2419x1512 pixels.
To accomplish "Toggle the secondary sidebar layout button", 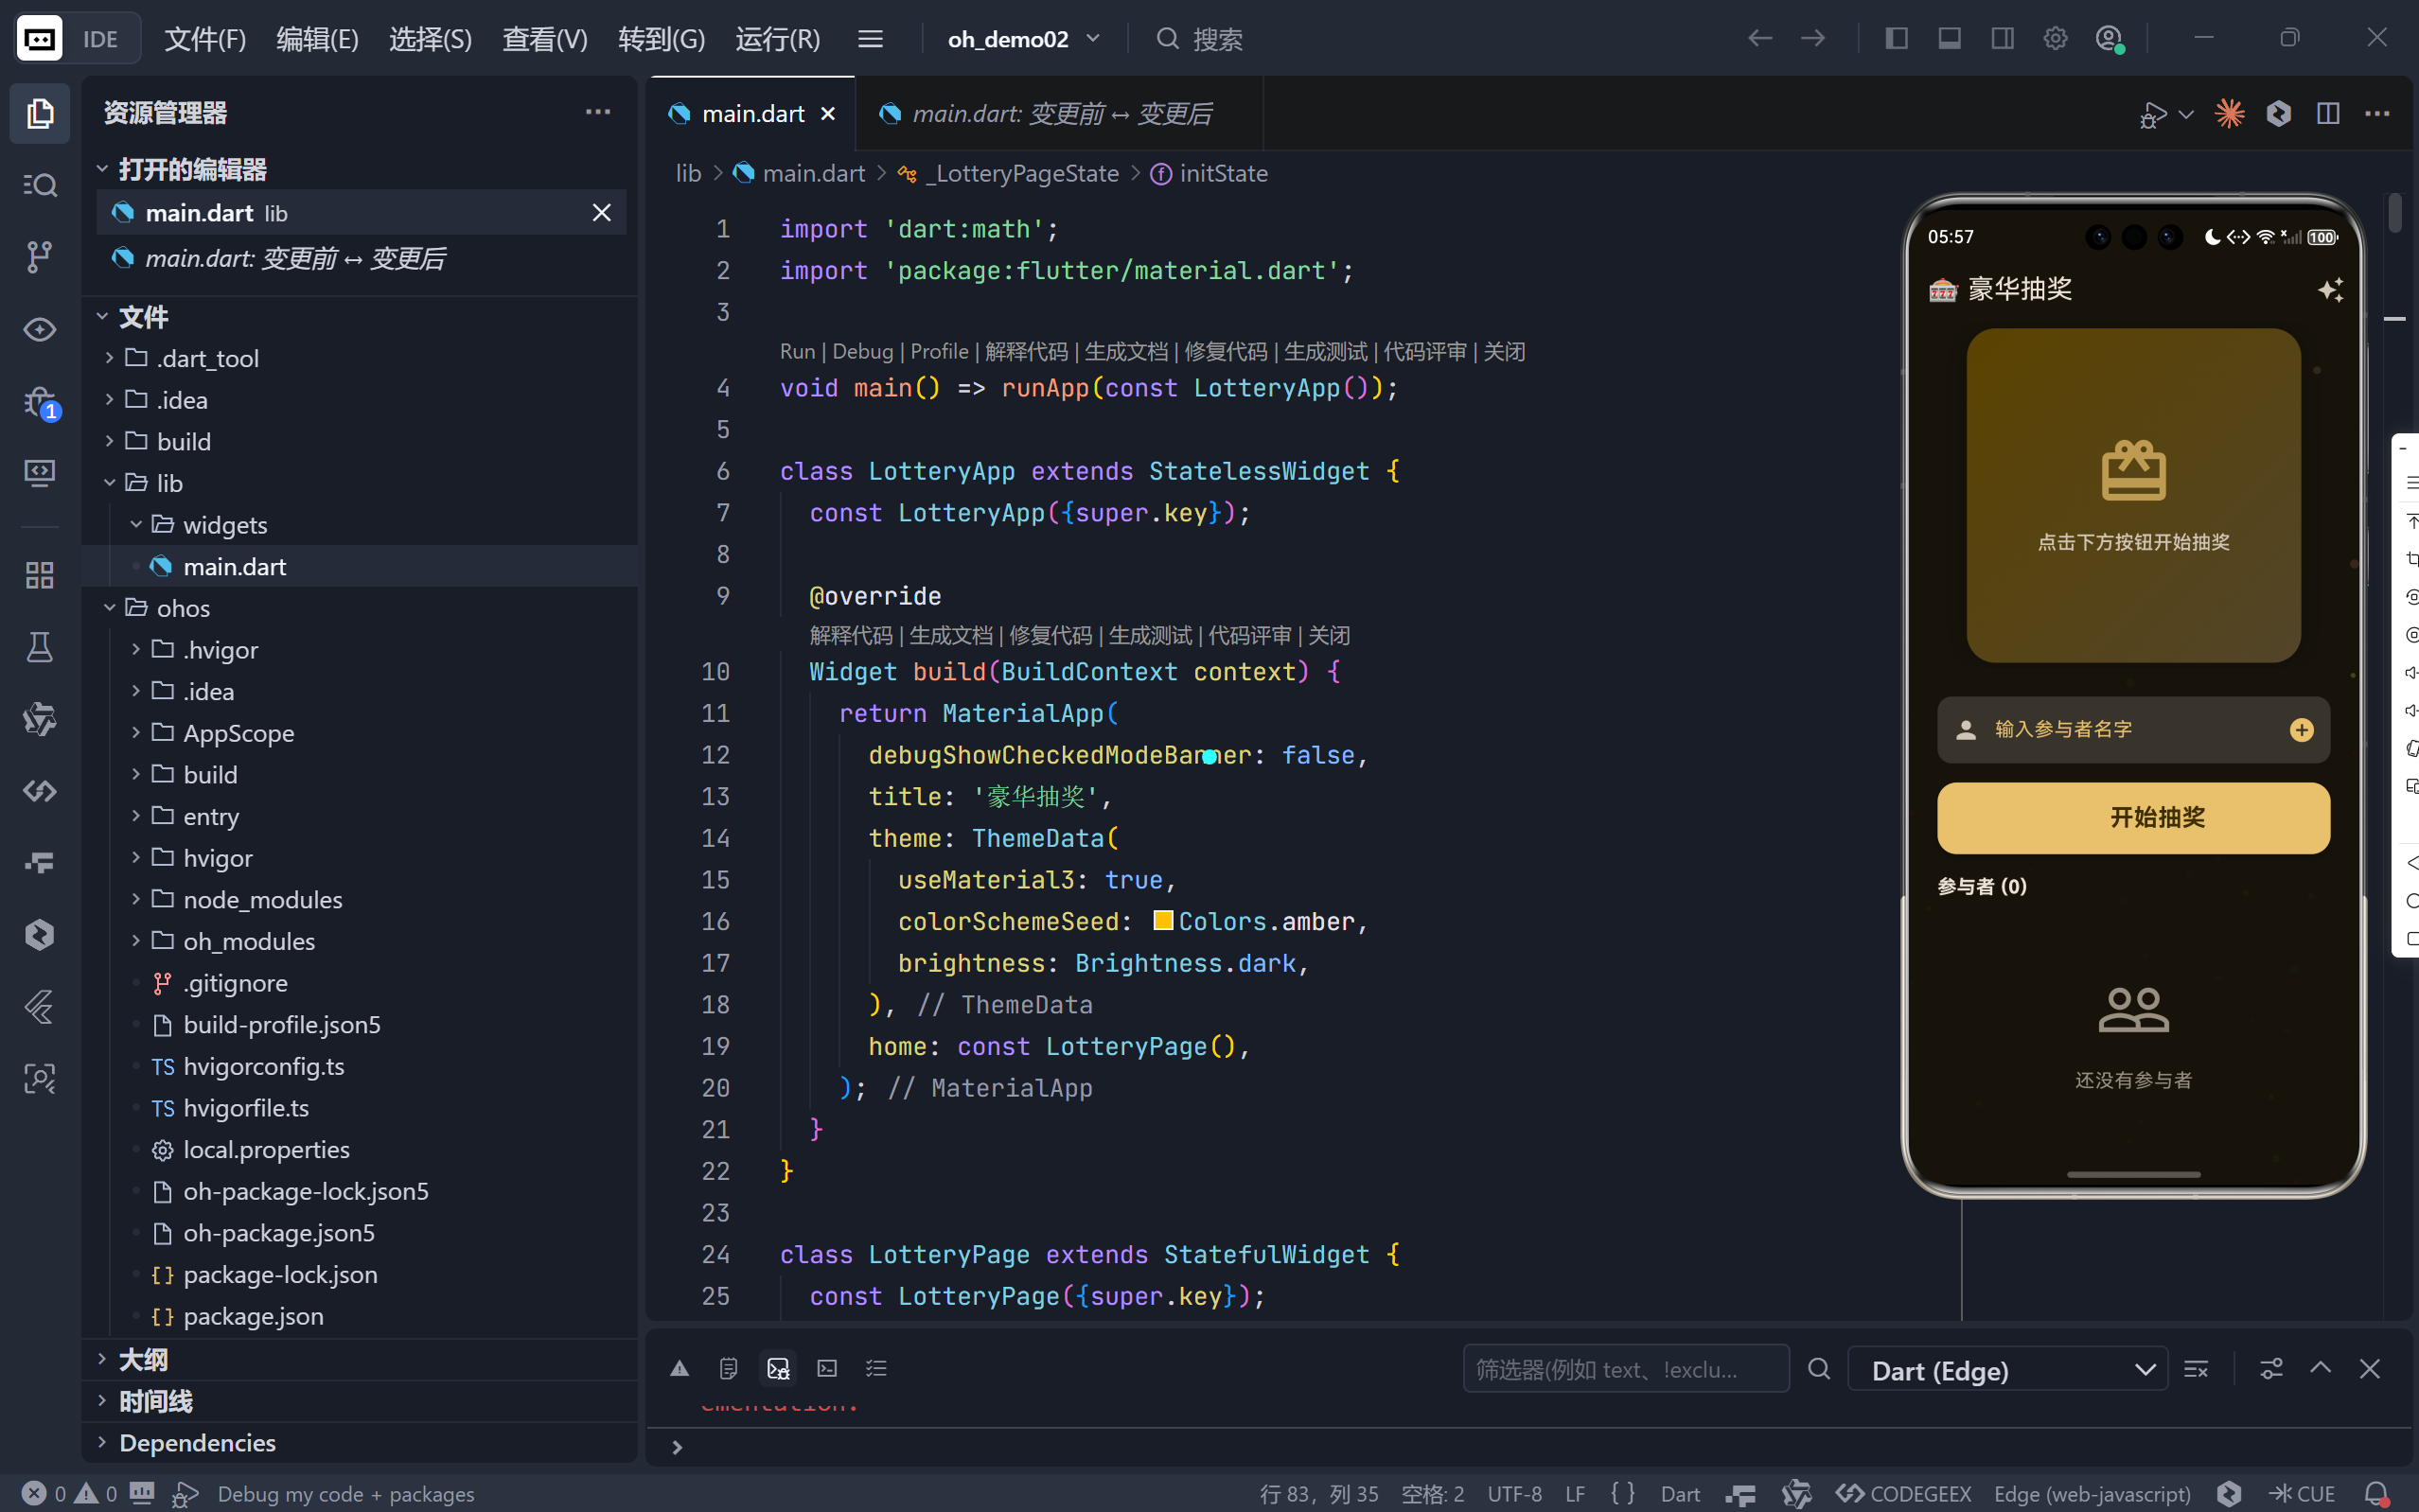I will pyautogui.click(x=2002, y=39).
